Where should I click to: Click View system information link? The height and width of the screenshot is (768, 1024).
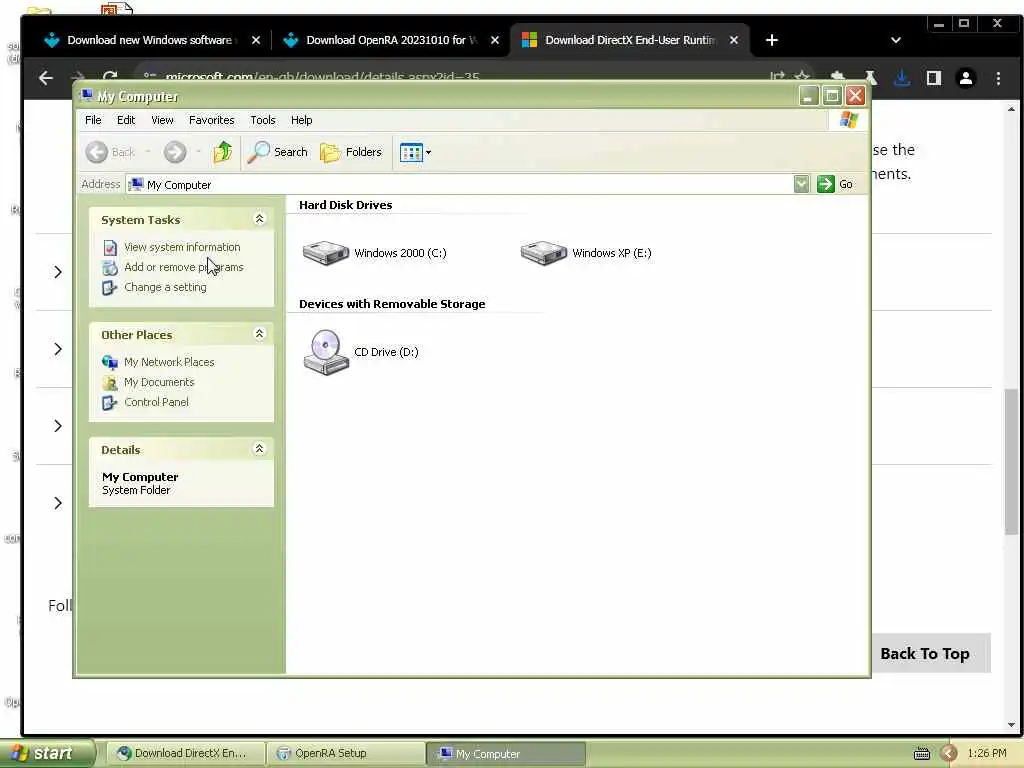[x=182, y=247]
